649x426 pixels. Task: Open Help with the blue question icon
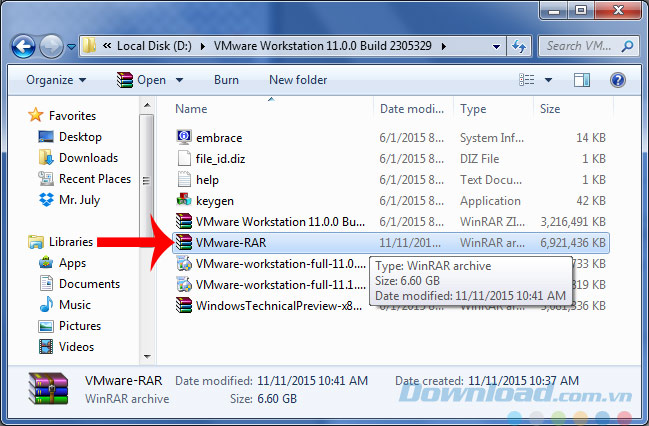(x=618, y=80)
